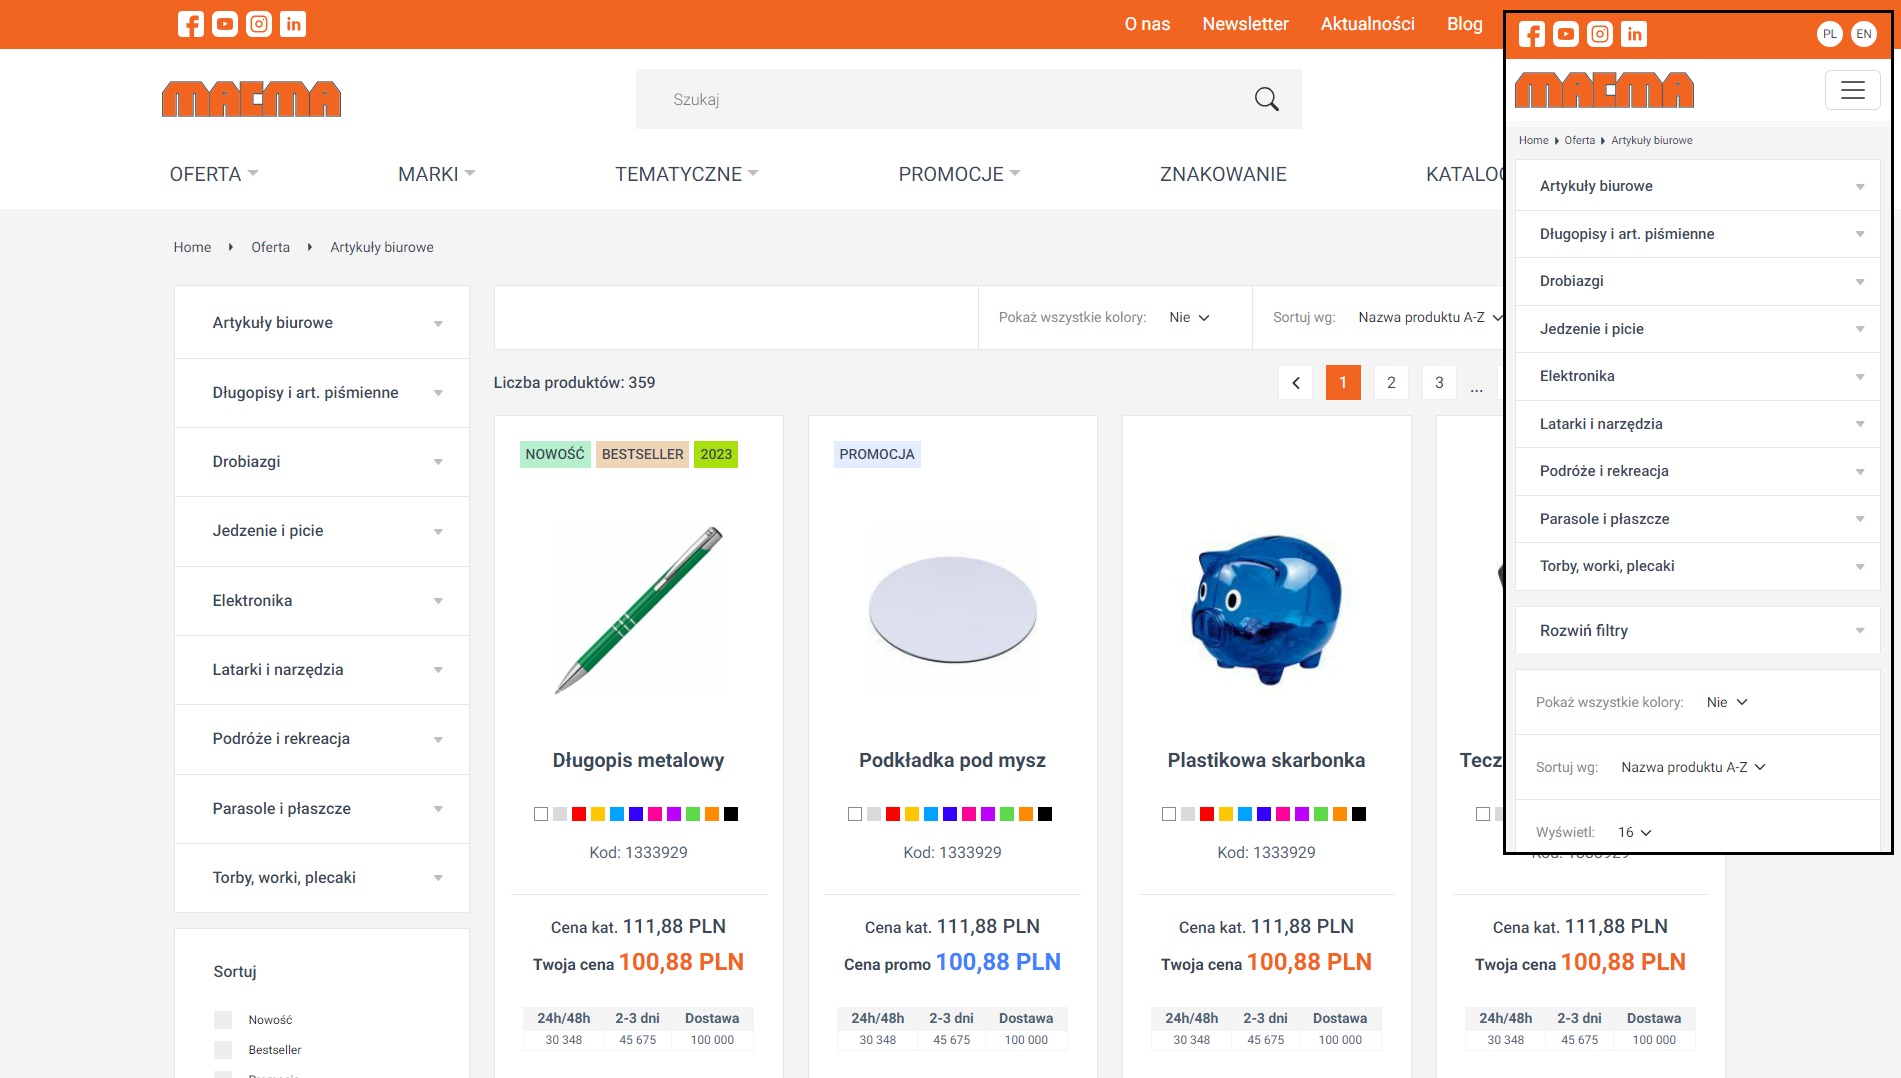Screen dimensions: 1901x1078
Task: Open the blue piggy bank image
Action: click(x=1266, y=610)
